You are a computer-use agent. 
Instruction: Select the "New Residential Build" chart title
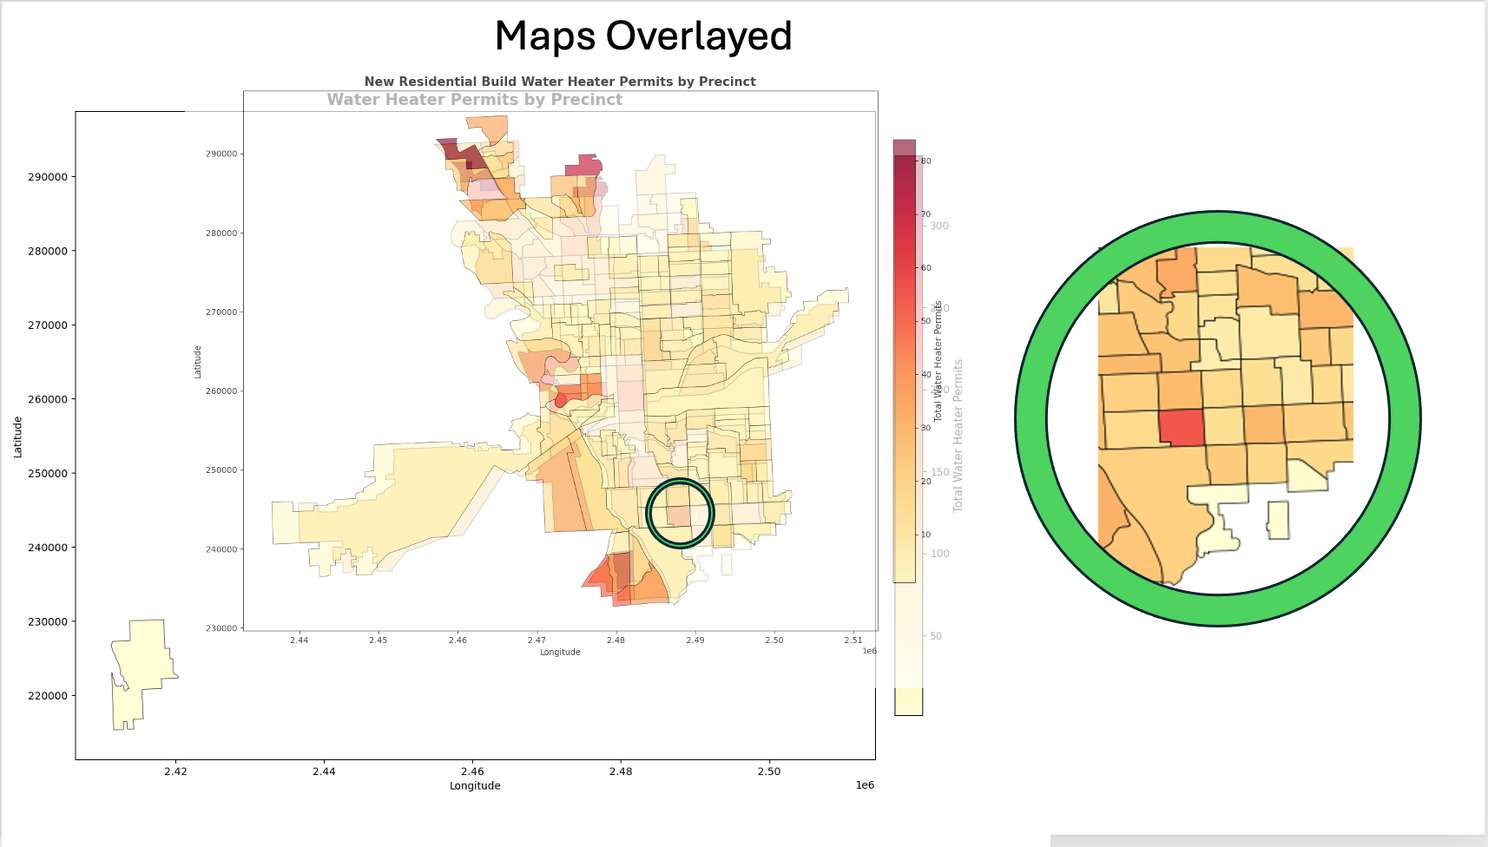[559, 82]
